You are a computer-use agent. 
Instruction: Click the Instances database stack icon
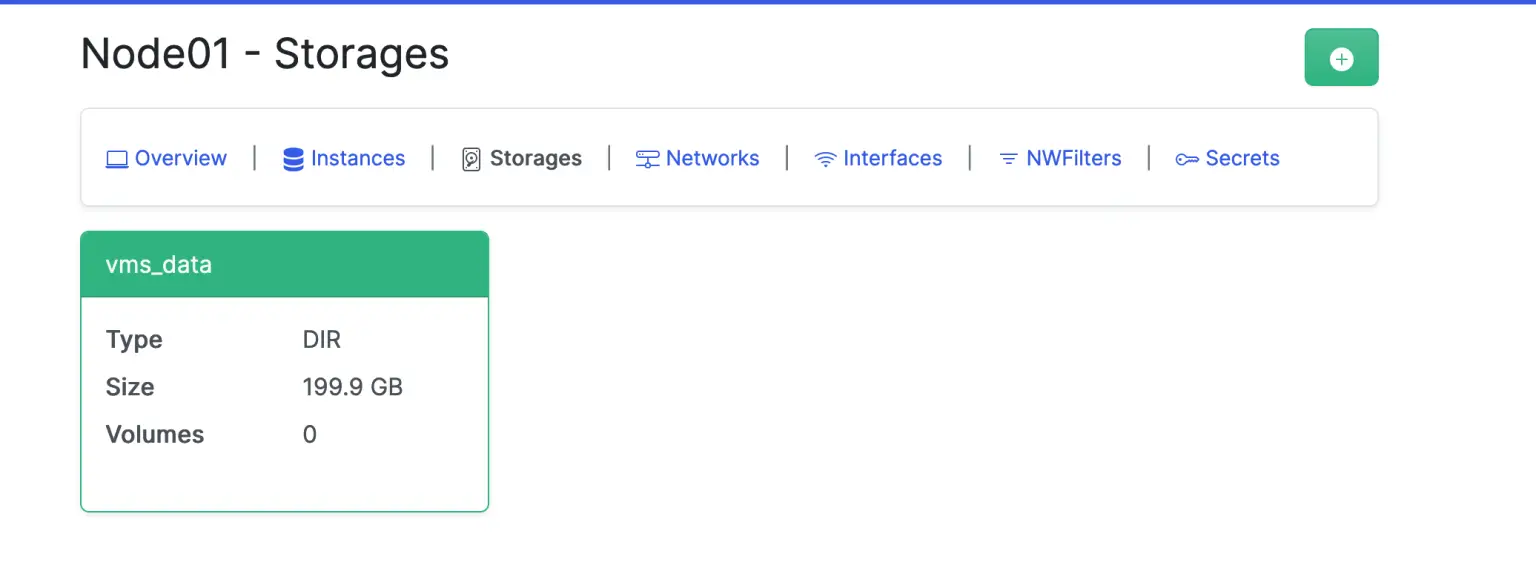click(293, 158)
